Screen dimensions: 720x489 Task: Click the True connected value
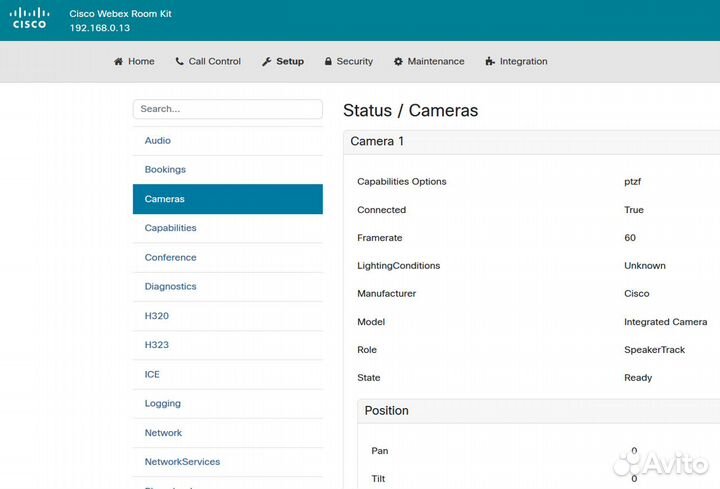(634, 210)
